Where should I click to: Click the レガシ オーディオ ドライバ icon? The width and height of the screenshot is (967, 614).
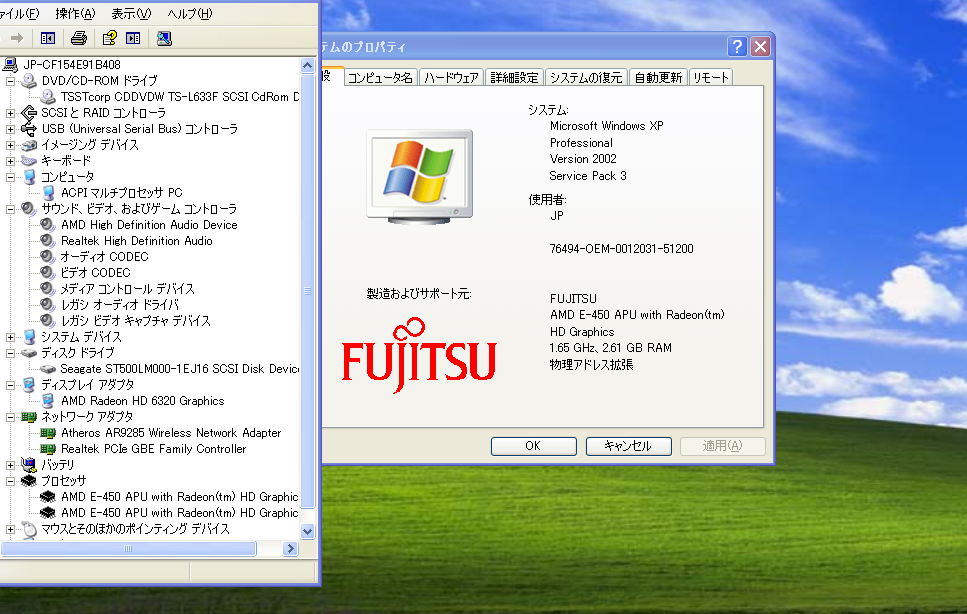pyautogui.click(x=48, y=305)
